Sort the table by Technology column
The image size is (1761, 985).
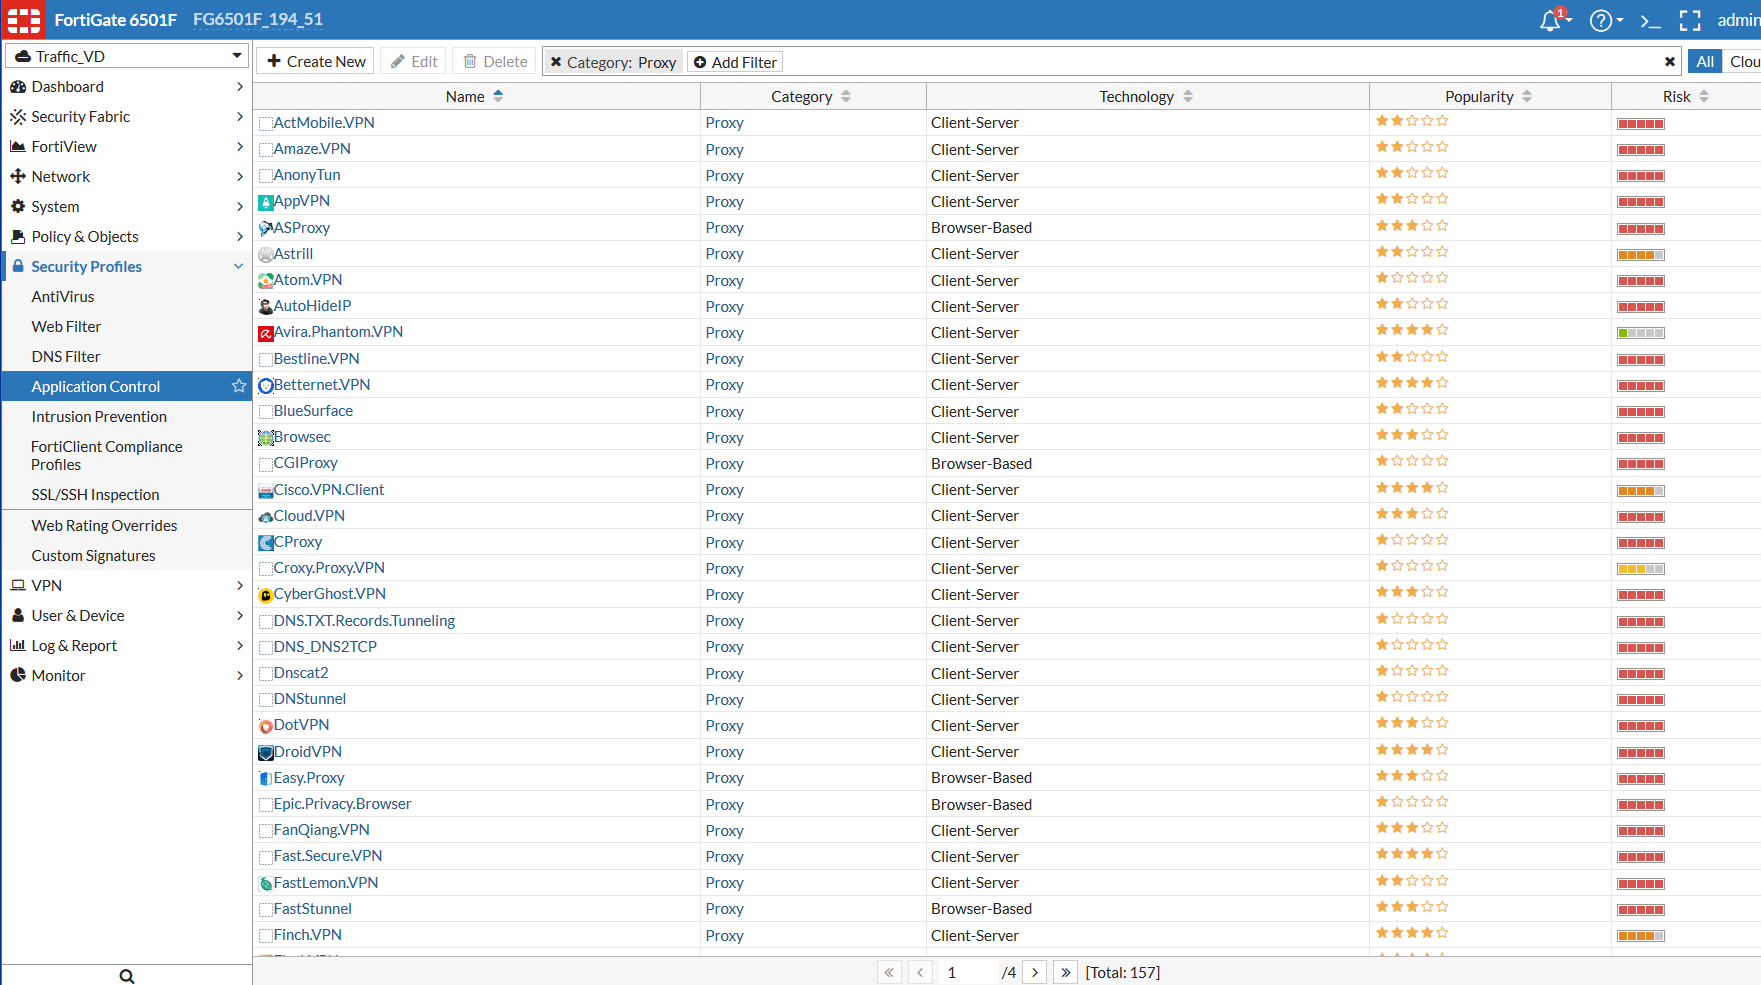pyautogui.click(x=1147, y=97)
